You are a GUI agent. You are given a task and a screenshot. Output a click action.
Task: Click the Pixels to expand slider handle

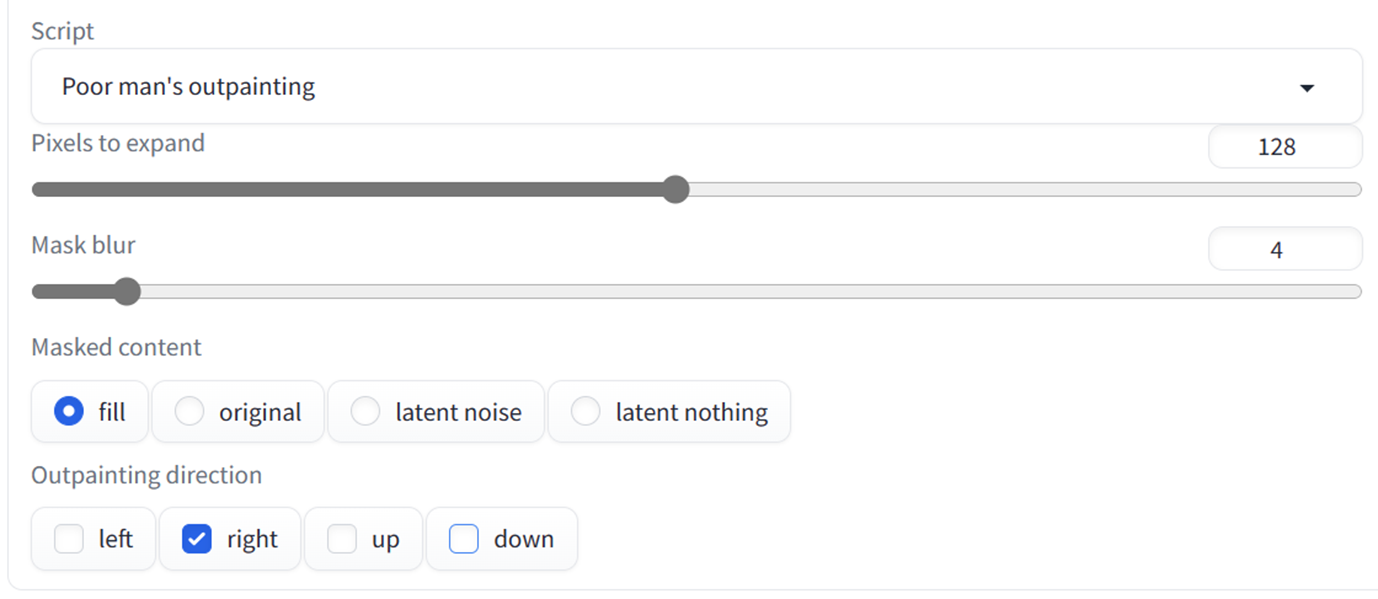(676, 189)
